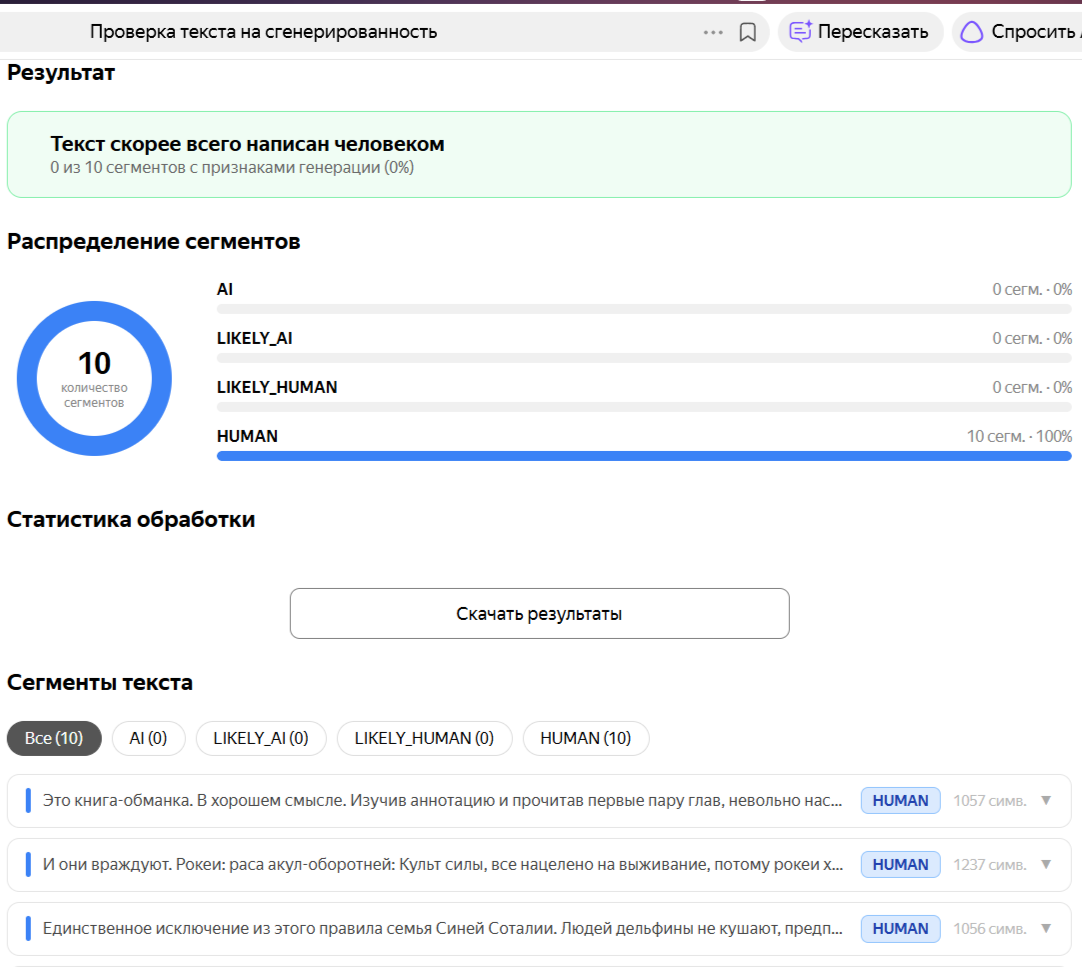Click HUMAN badge on the 1056 симв. segment
1082x967 pixels.
[901, 928]
